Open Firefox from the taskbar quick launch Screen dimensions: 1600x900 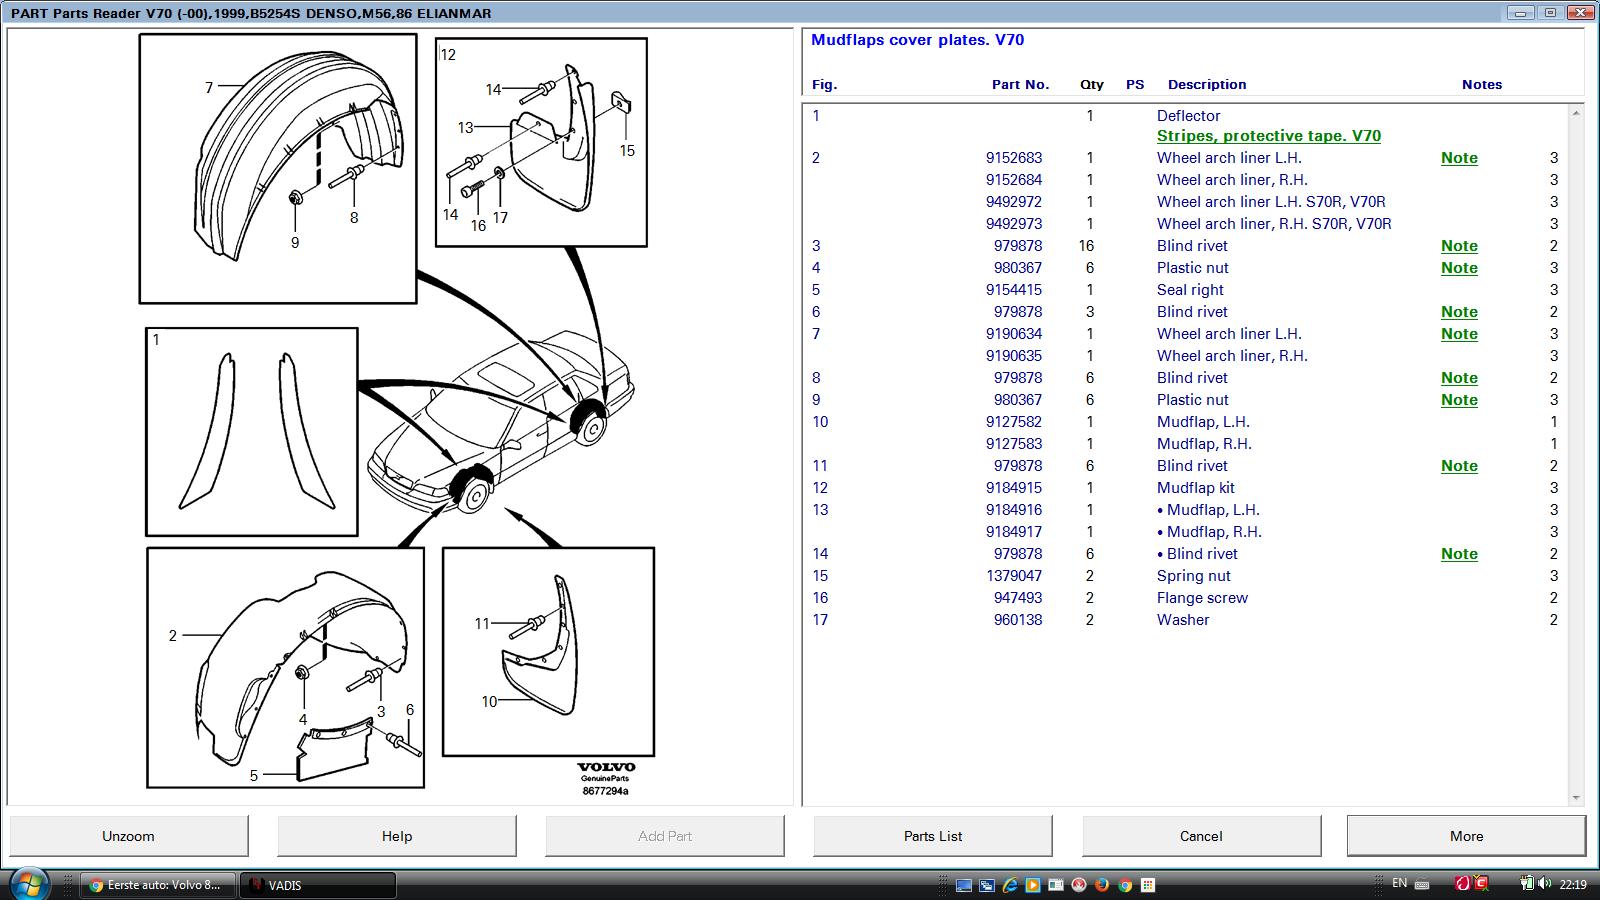(1102, 885)
